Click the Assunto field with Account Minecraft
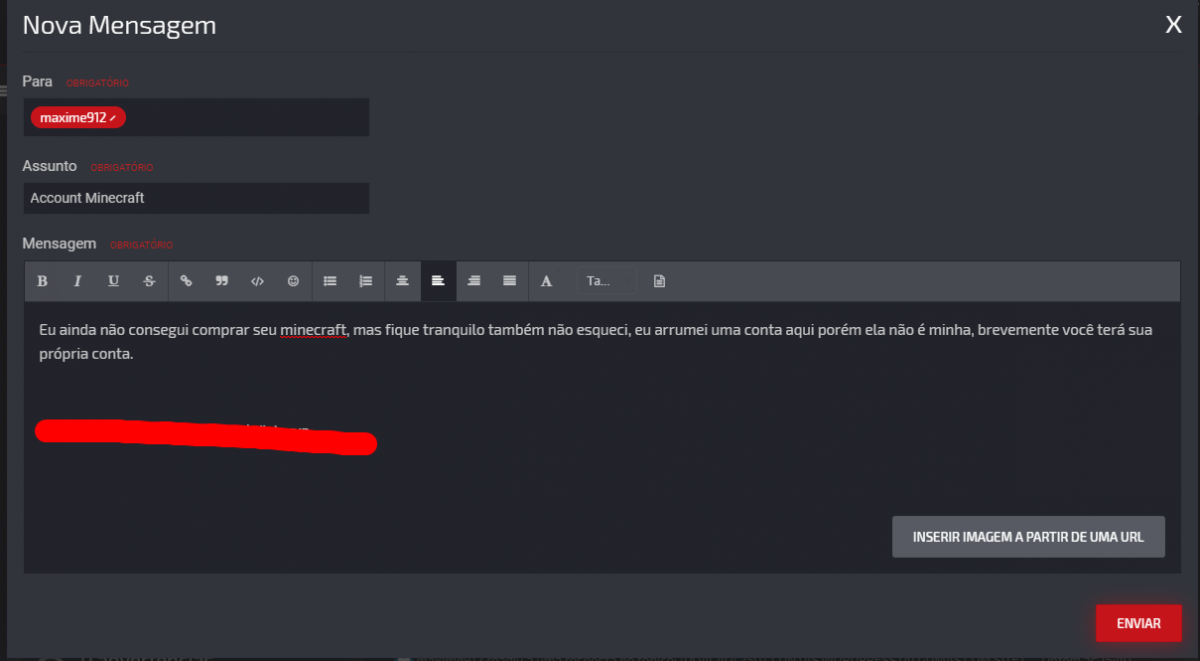1200x661 pixels. click(196, 198)
